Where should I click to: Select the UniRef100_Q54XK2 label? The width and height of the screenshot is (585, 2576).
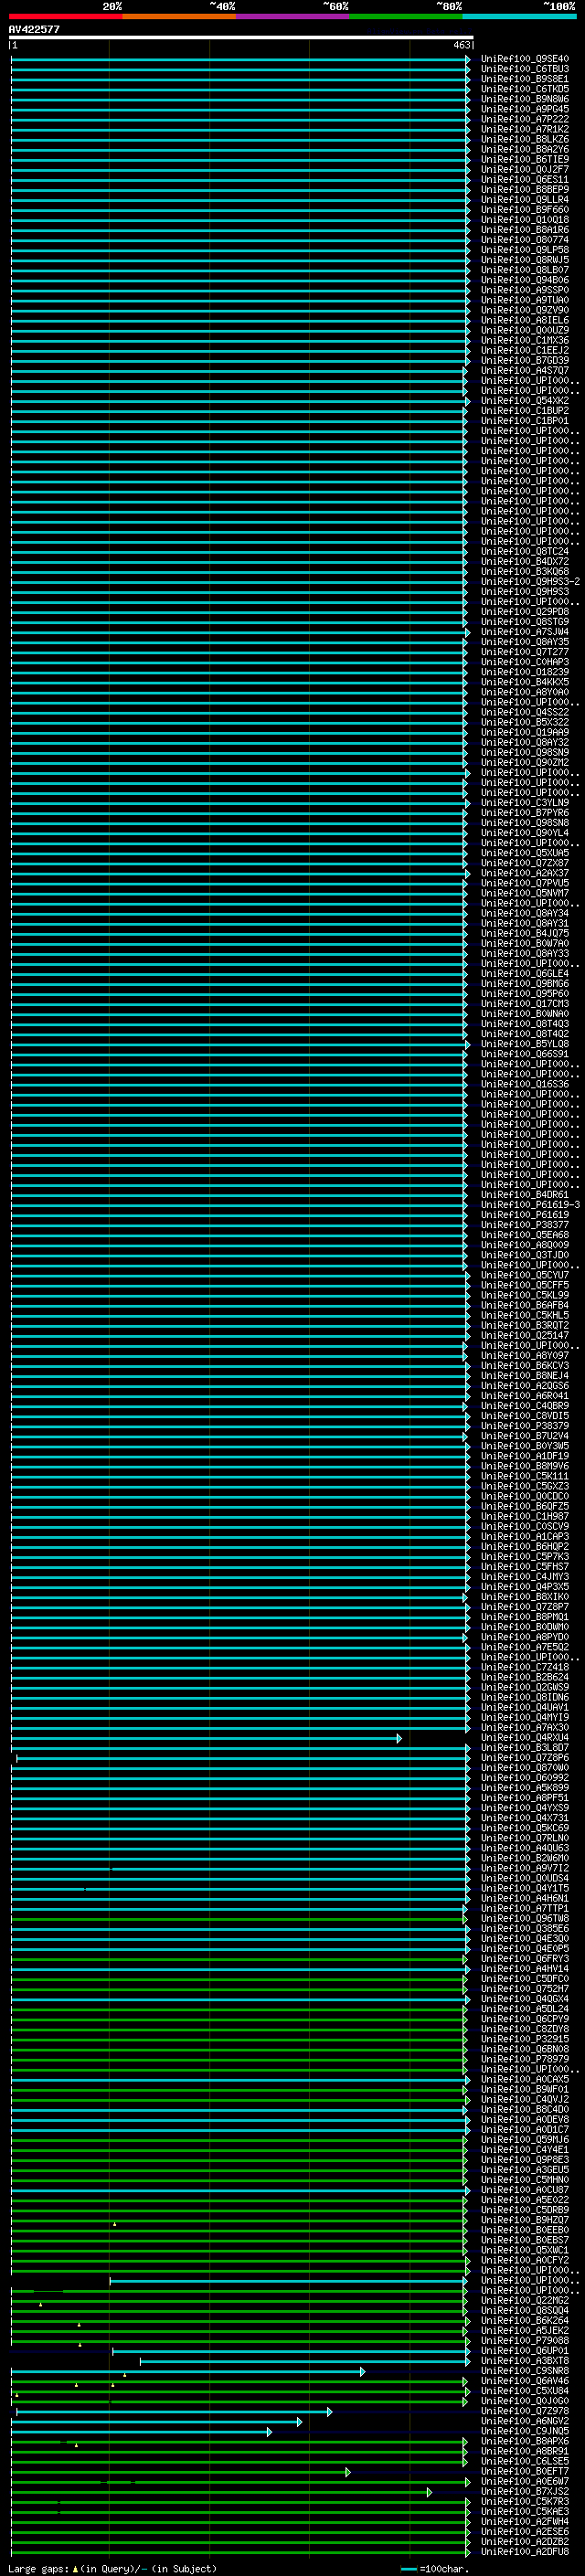coord(524,401)
